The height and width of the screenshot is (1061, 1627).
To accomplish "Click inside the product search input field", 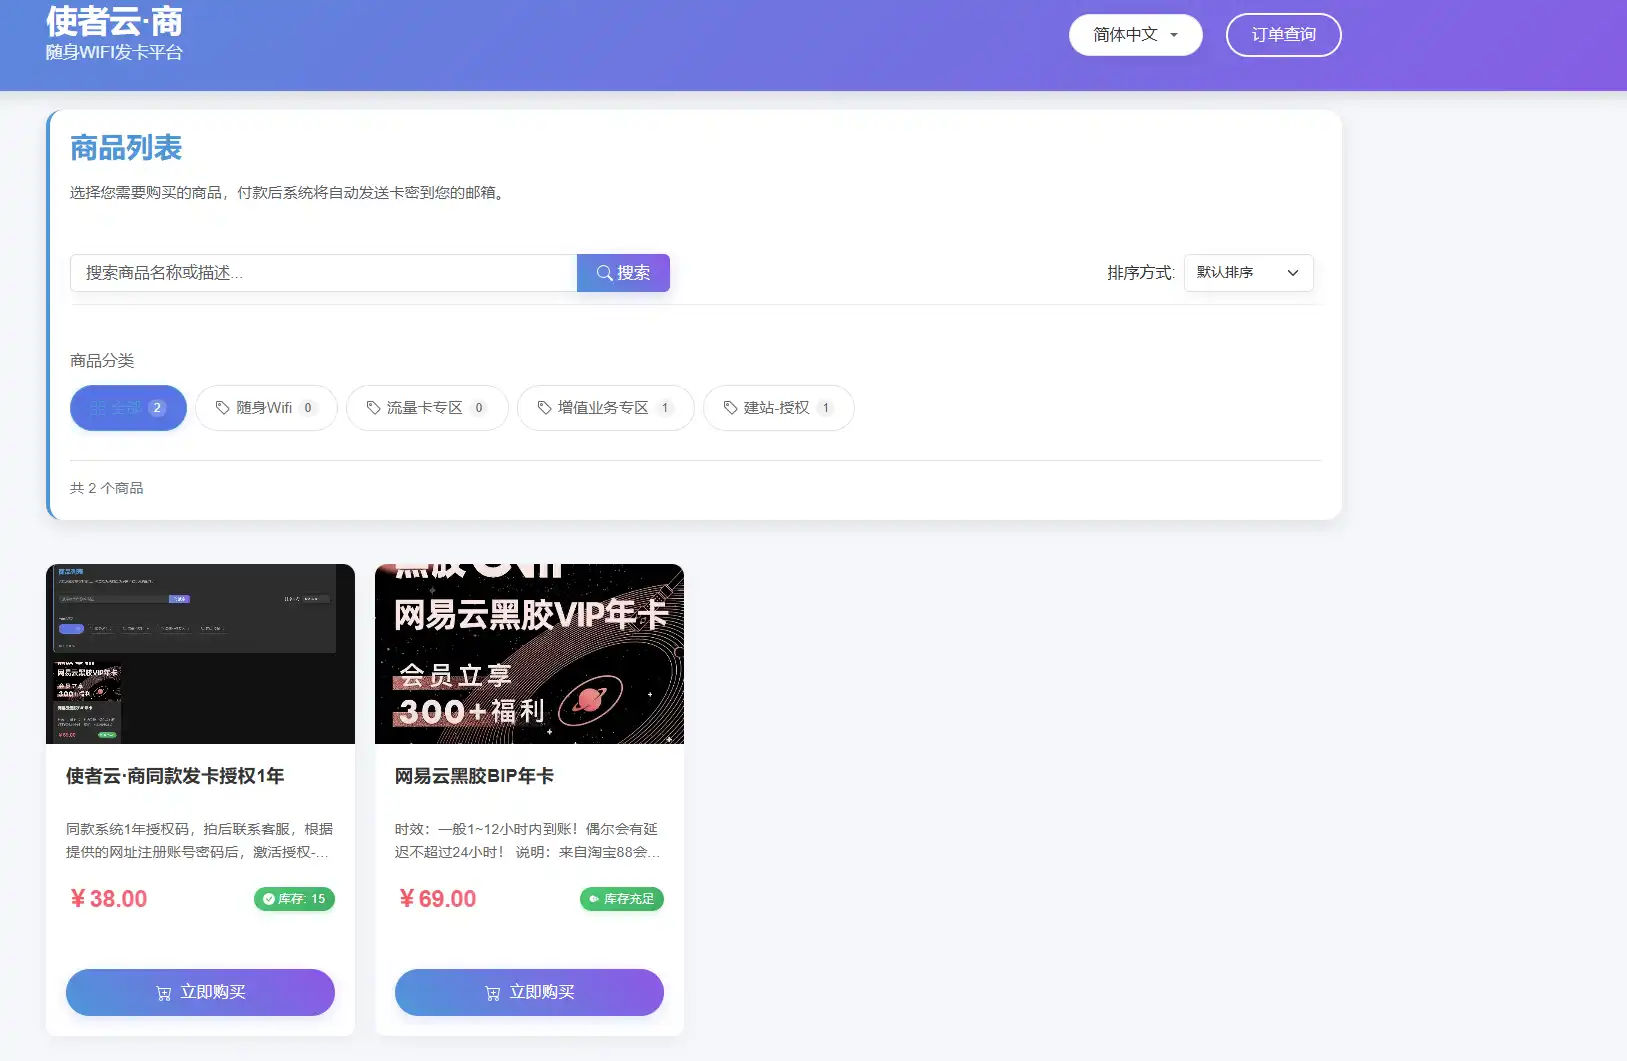I will pyautogui.click(x=320, y=272).
